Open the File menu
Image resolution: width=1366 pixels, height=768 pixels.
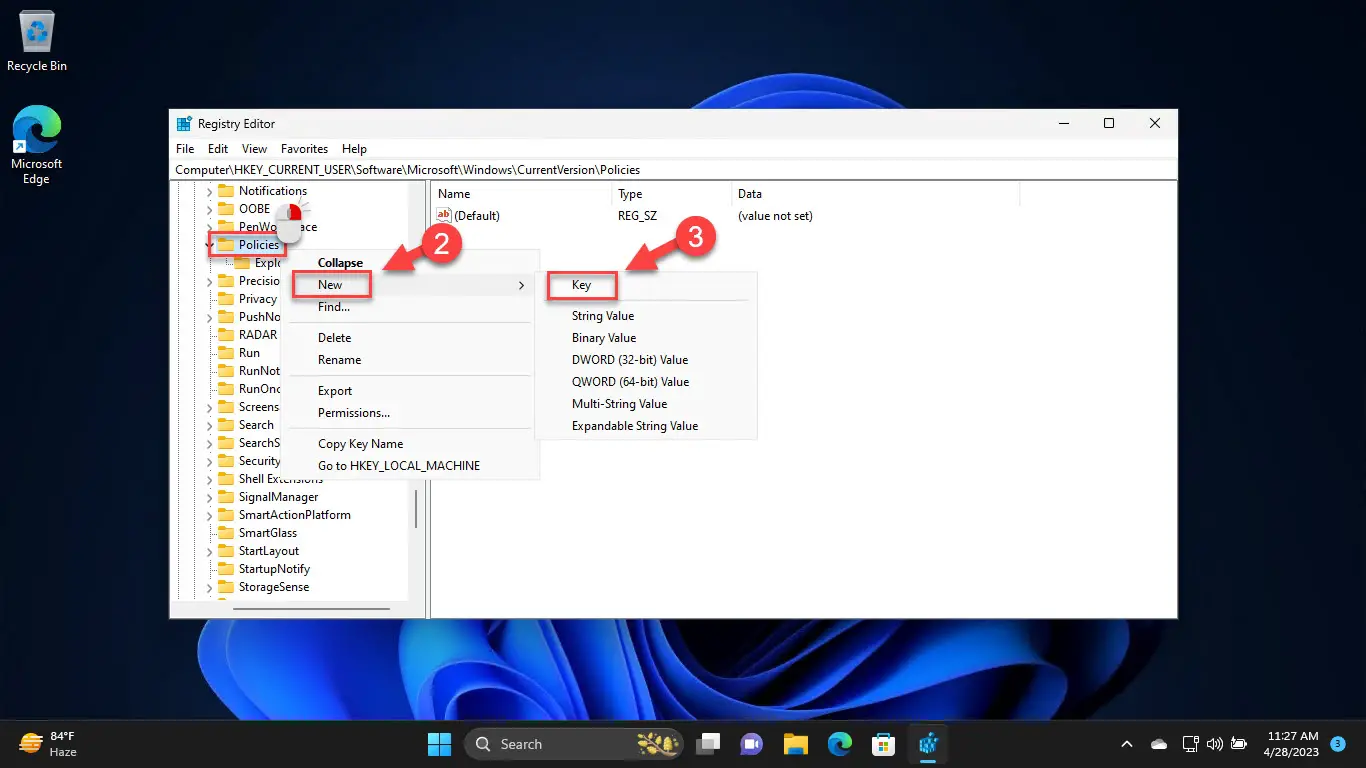(185, 149)
